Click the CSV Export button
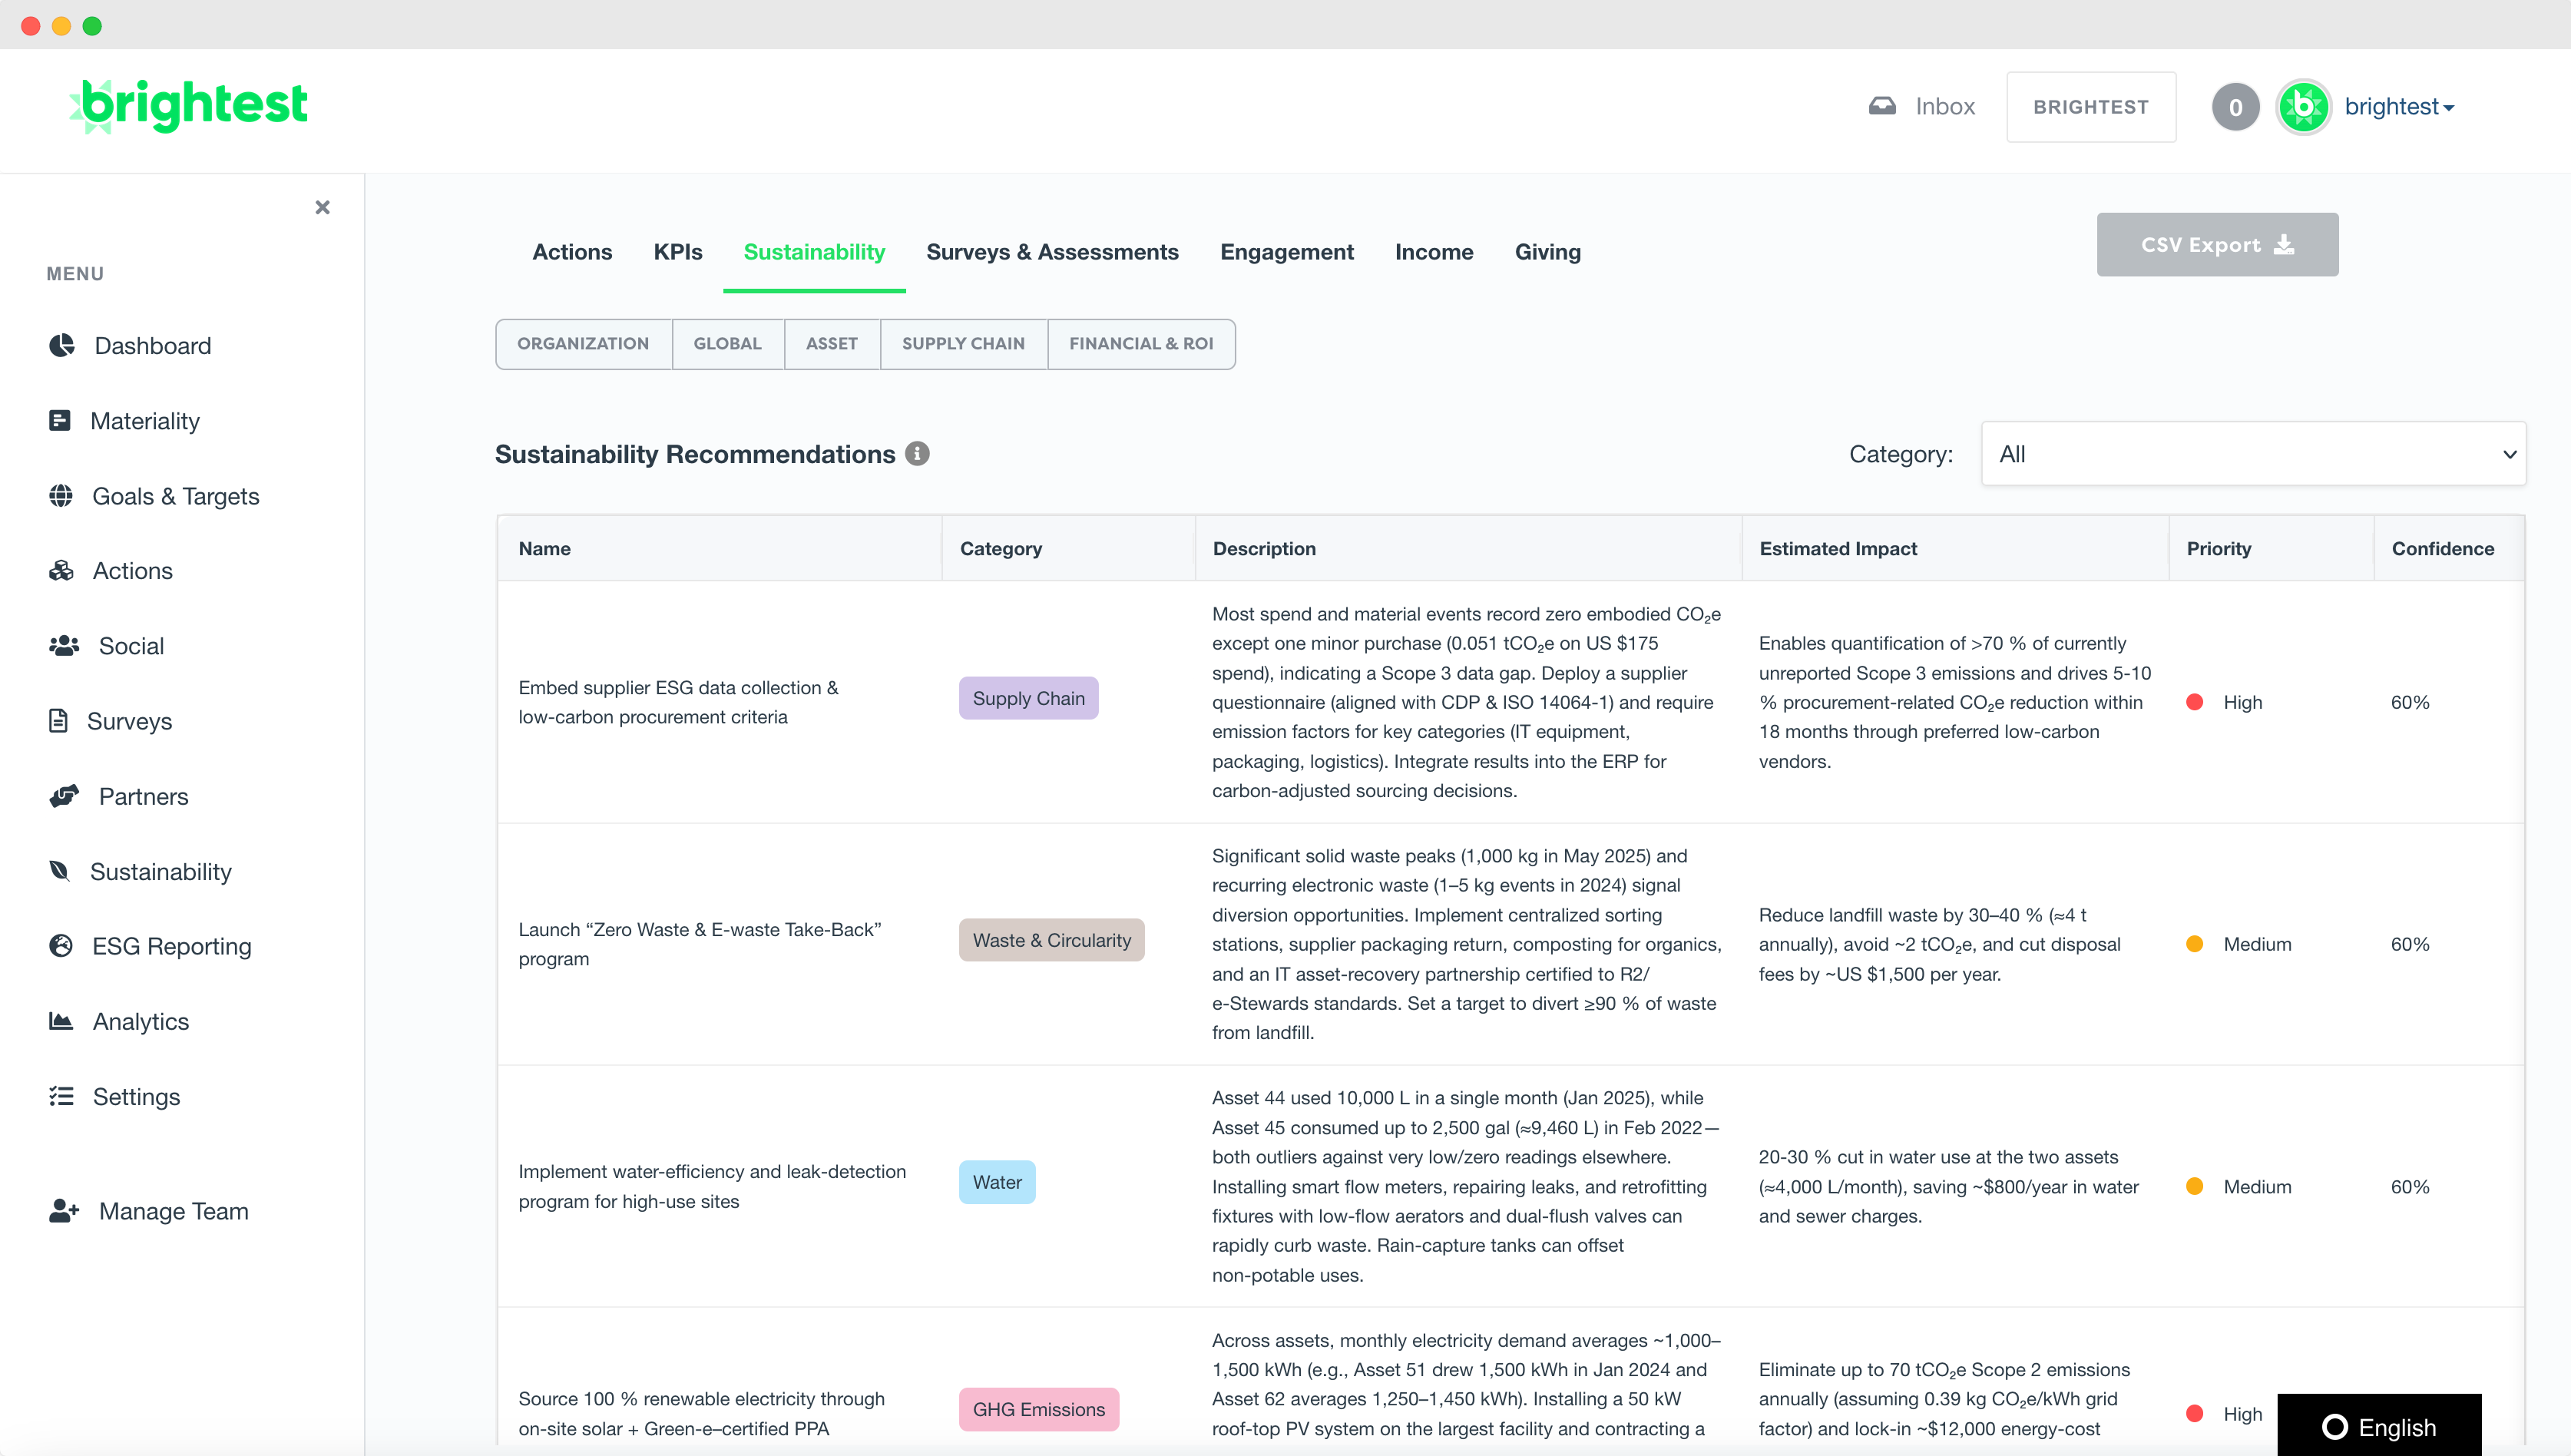2571x1456 pixels. tap(2217, 245)
